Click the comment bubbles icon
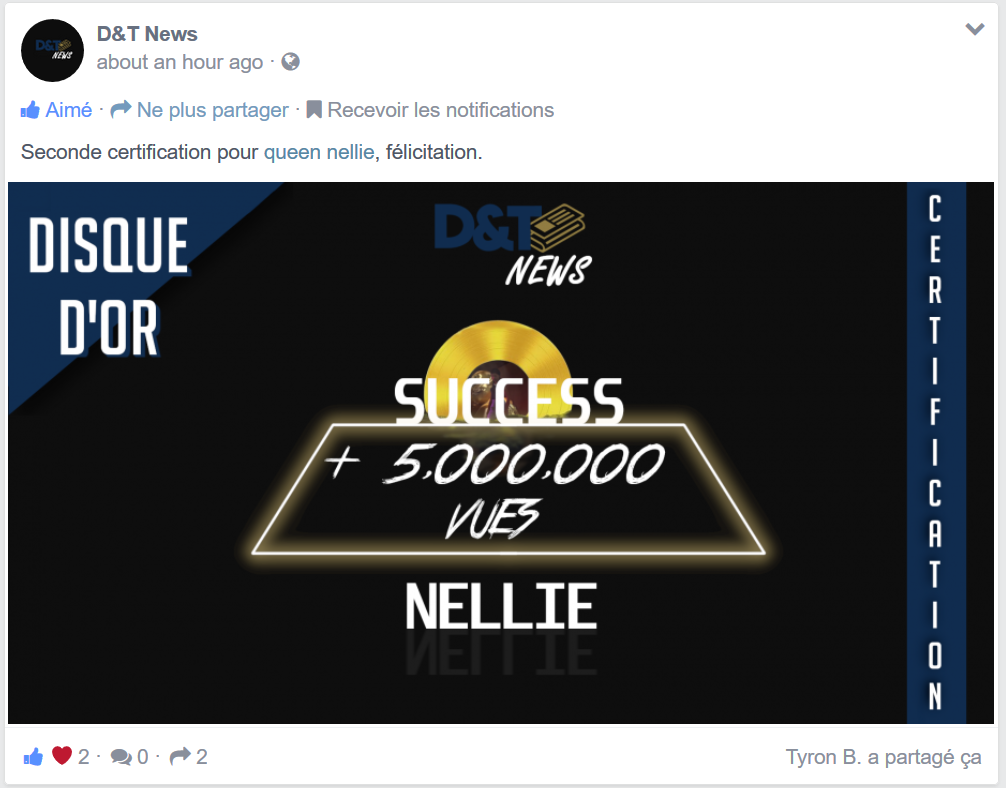 [x=121, y=757]
